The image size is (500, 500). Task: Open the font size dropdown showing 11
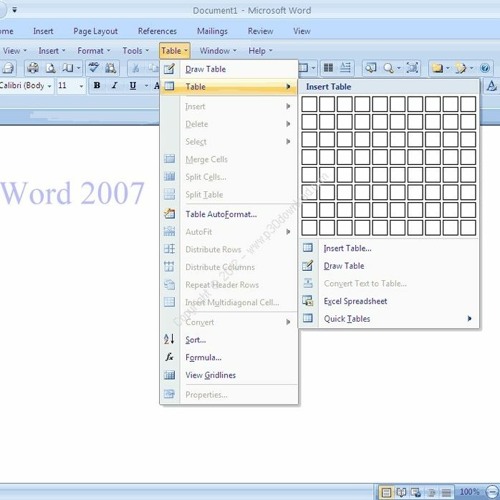click(81, 86)
